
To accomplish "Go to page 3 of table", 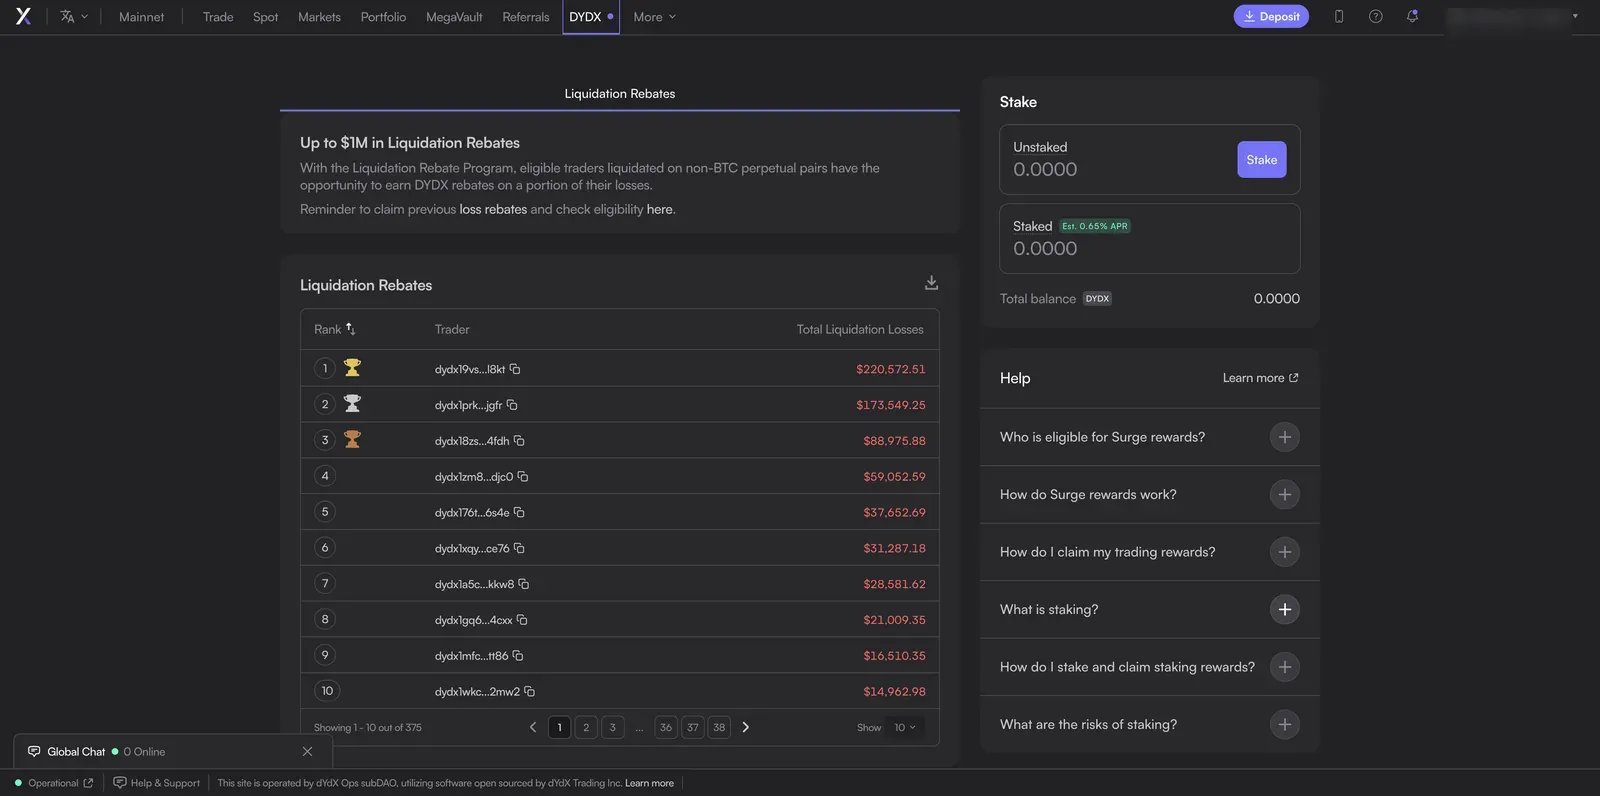I will click(x=613, y=727).
